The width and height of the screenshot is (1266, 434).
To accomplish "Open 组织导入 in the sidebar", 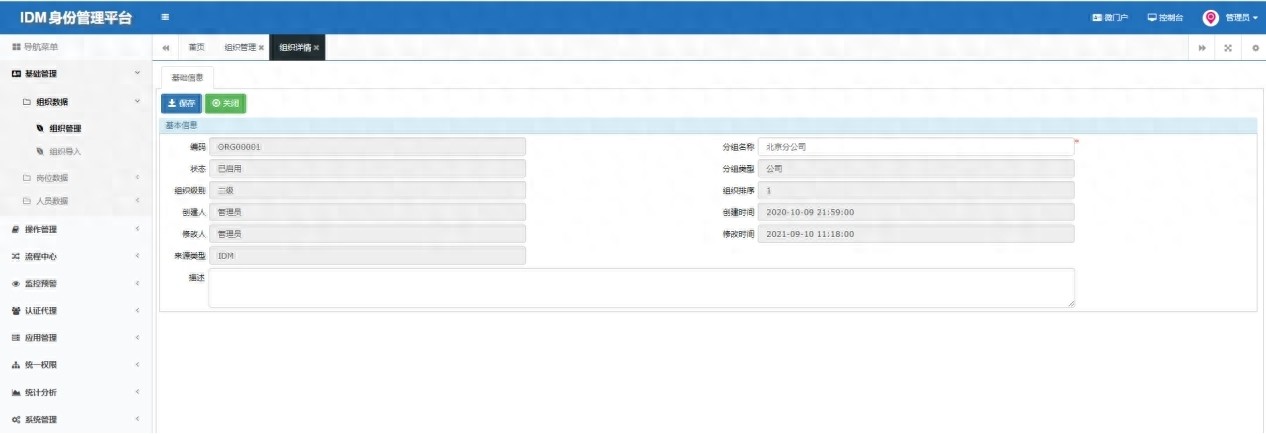I will pyautogui.click(x=65, y=152).
